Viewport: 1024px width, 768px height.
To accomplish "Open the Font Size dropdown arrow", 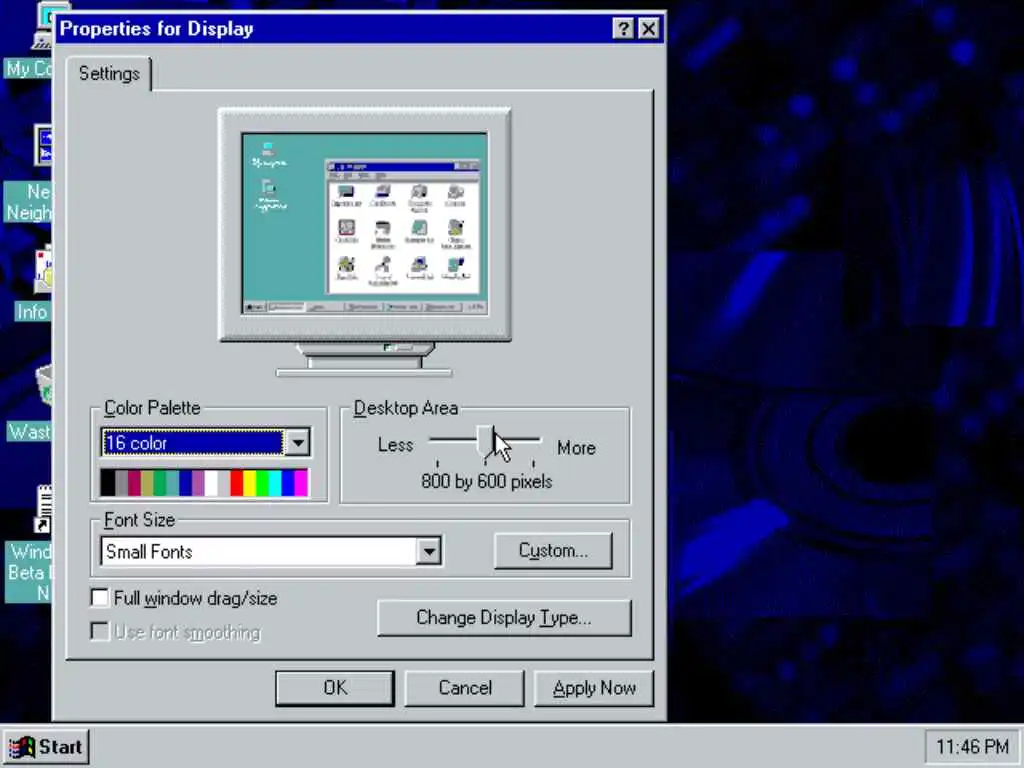I will (x=429, y=552).
